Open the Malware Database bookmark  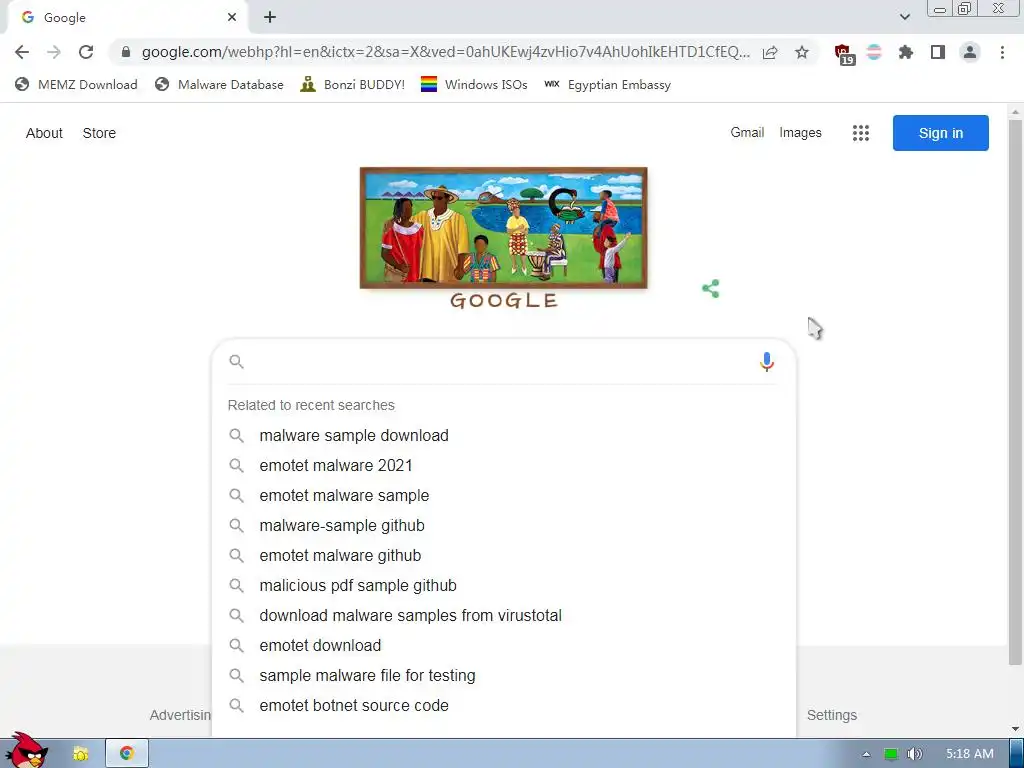(219, 85)
